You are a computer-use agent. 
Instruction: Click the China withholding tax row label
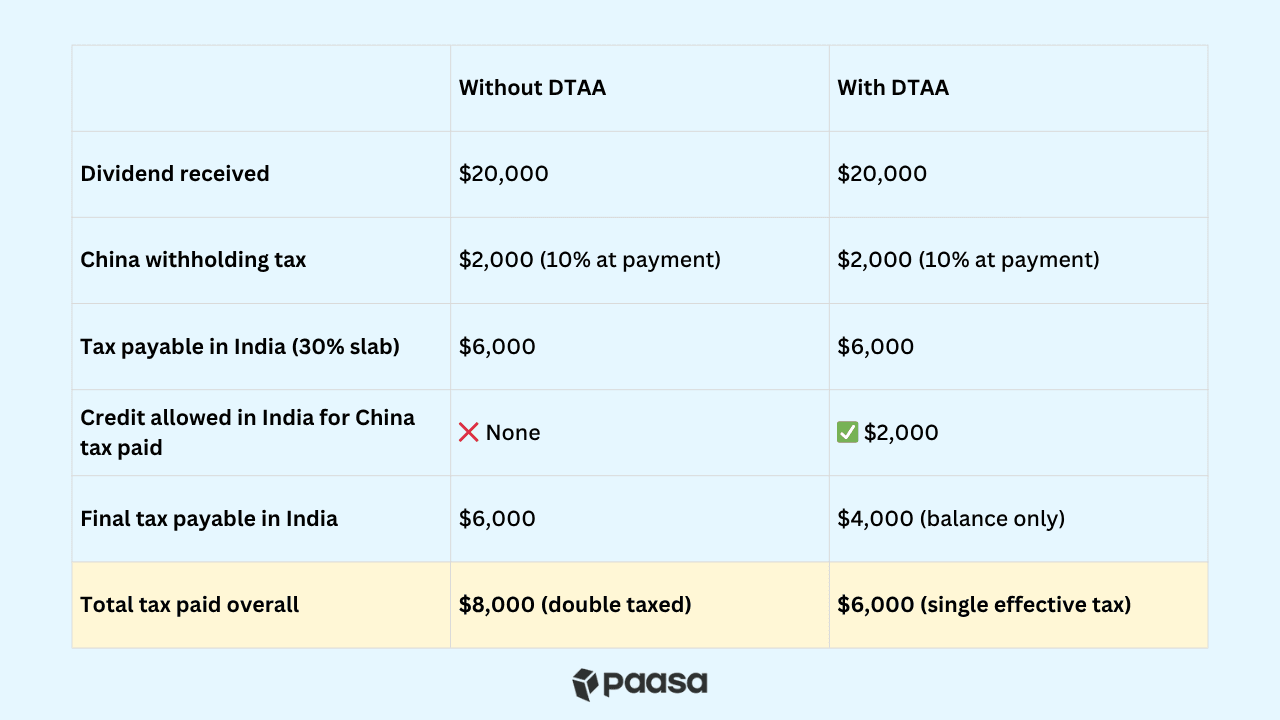click(193, 260)
